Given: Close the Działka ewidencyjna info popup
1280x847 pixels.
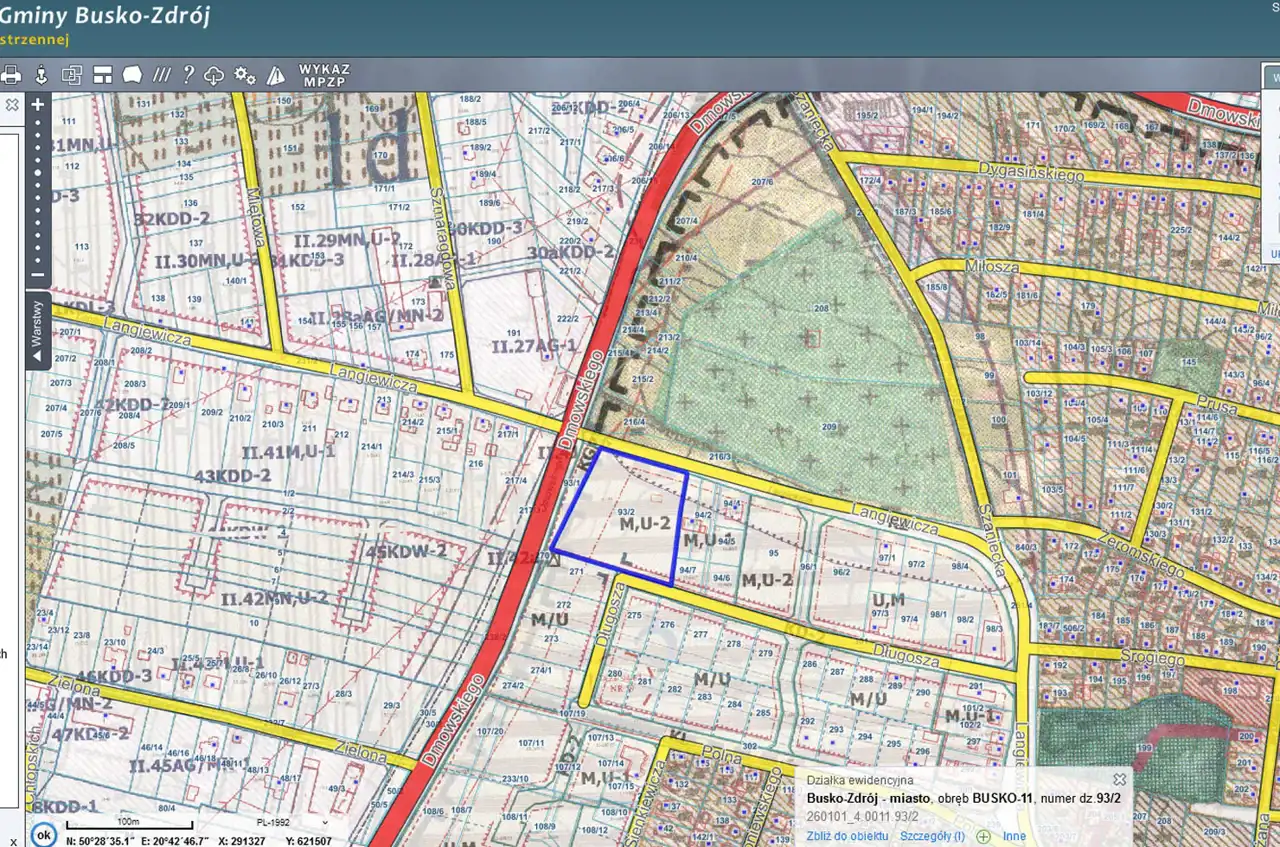Looking at the screenshot, I should pos(1120,779).
